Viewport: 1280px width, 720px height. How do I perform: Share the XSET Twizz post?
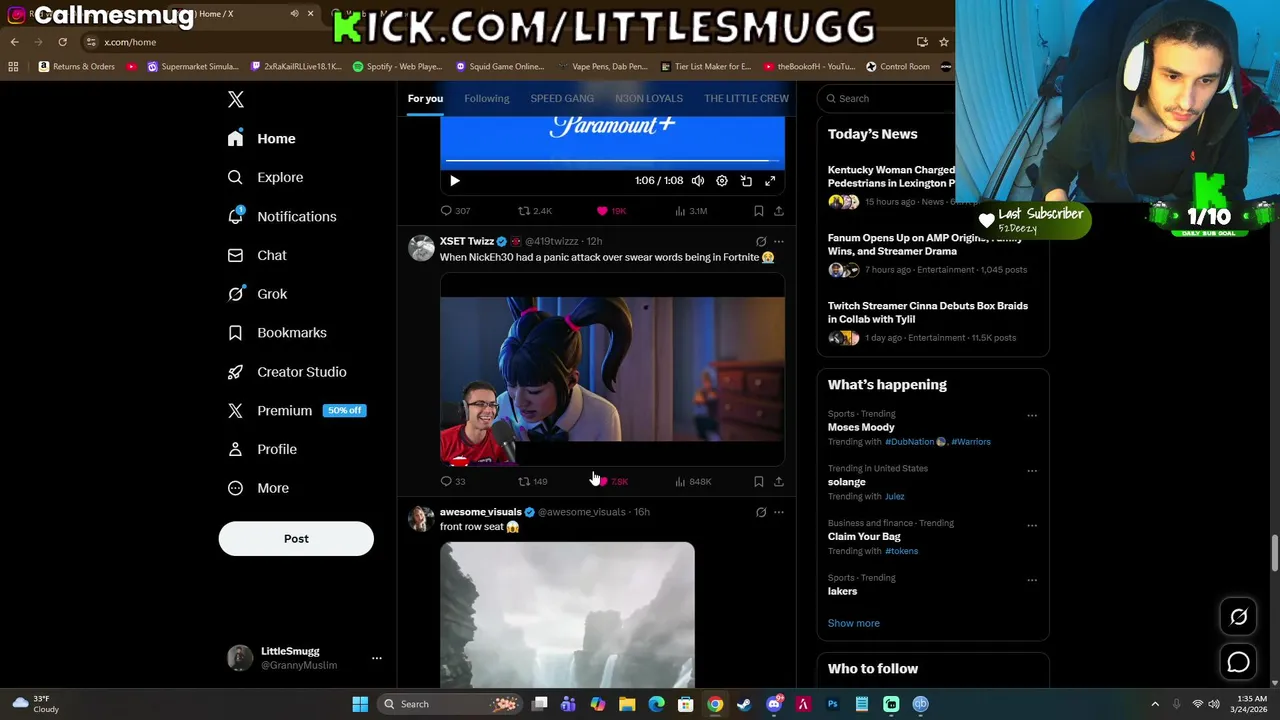779,482
